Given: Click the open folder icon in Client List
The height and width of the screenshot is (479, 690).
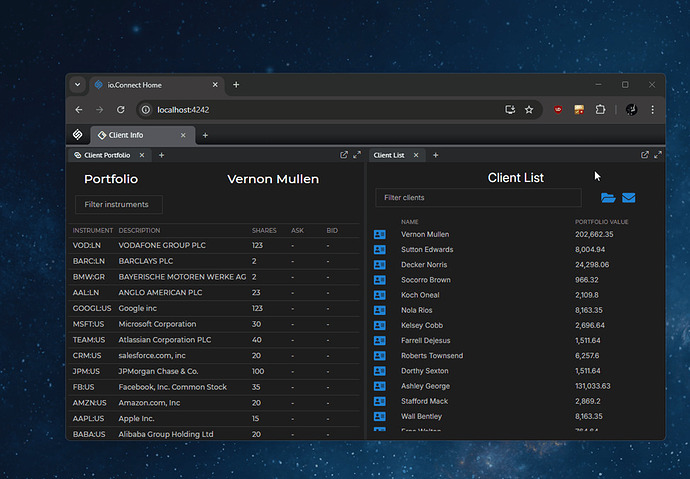Looking at the screenshot, I should (607, 198).
